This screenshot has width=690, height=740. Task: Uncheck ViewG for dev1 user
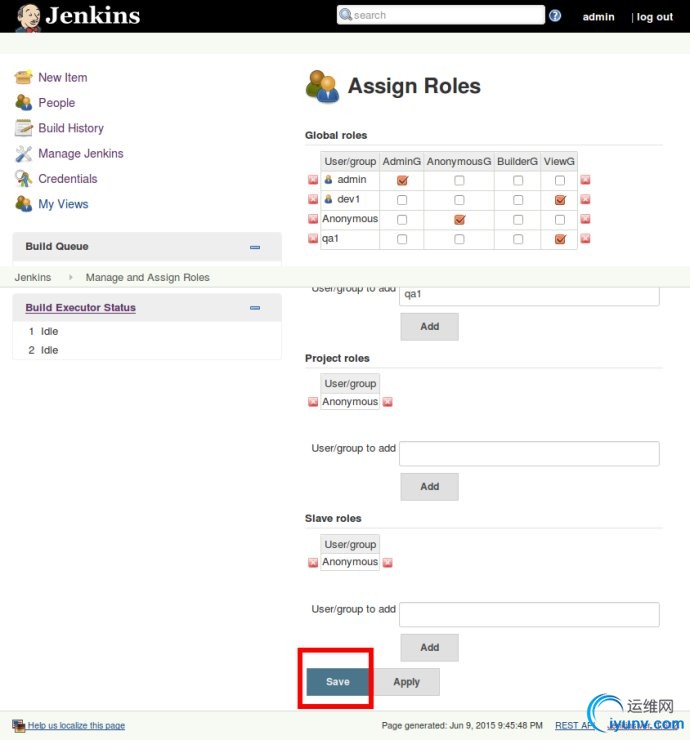(x=560, y=200)
